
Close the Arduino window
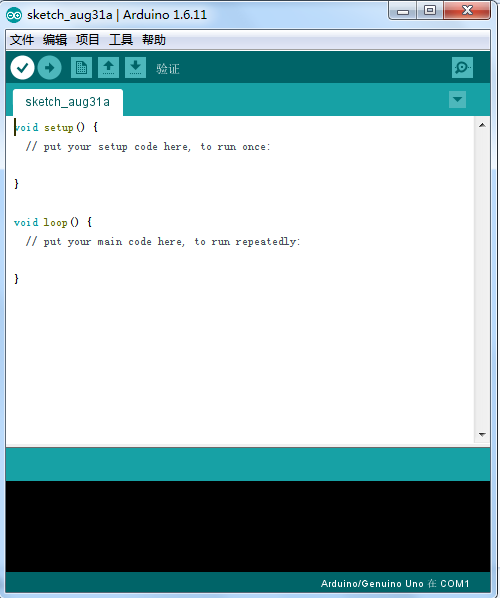coord(467,11)
